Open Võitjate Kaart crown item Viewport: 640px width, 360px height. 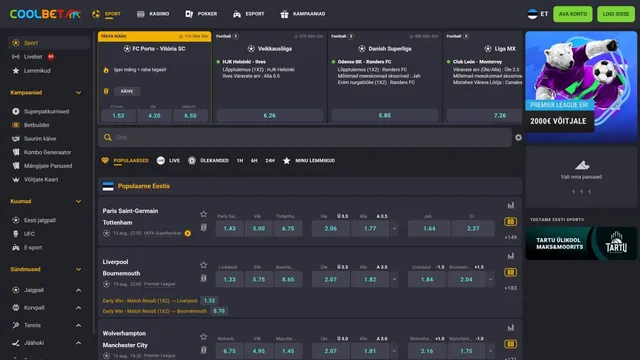(x=41, y=180)
